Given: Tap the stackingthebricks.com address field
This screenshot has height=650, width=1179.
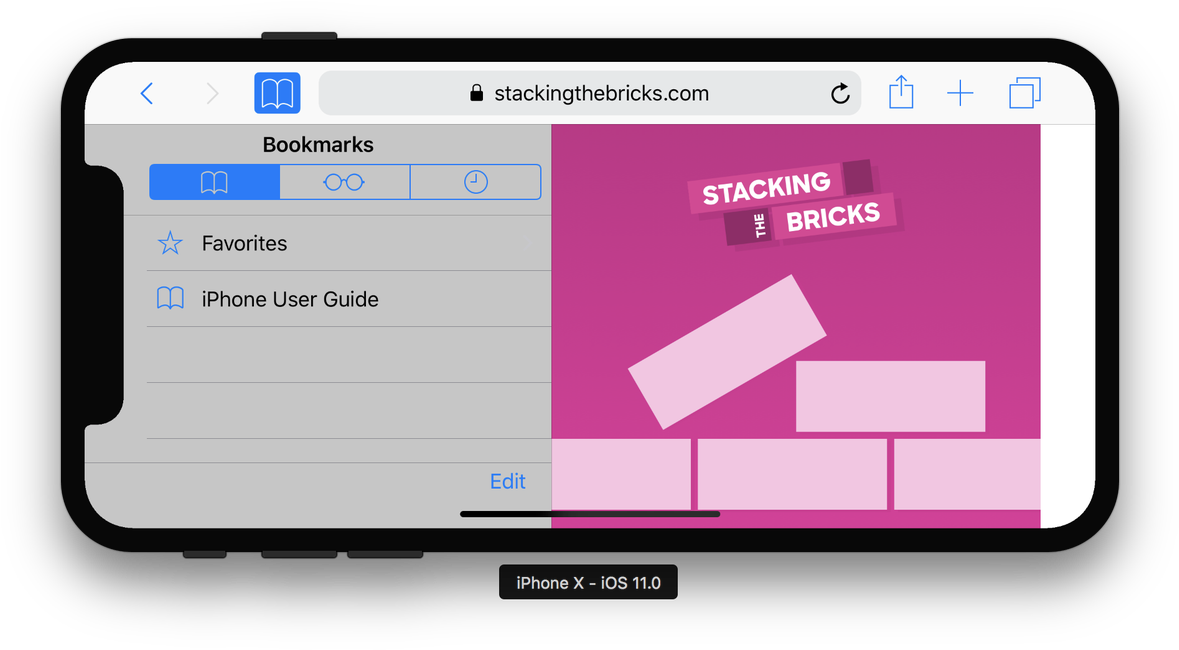Looking at the screenshot, I should (x=601, y=94).
